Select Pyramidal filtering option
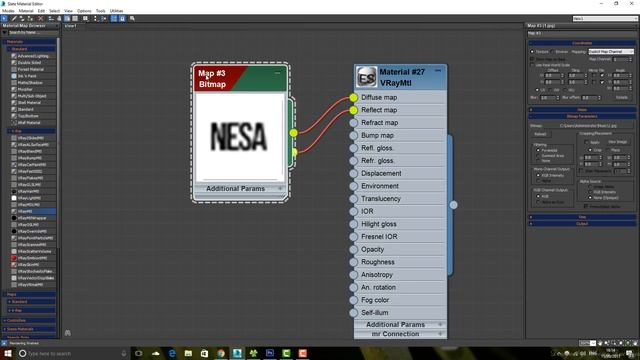 [538, 150]
